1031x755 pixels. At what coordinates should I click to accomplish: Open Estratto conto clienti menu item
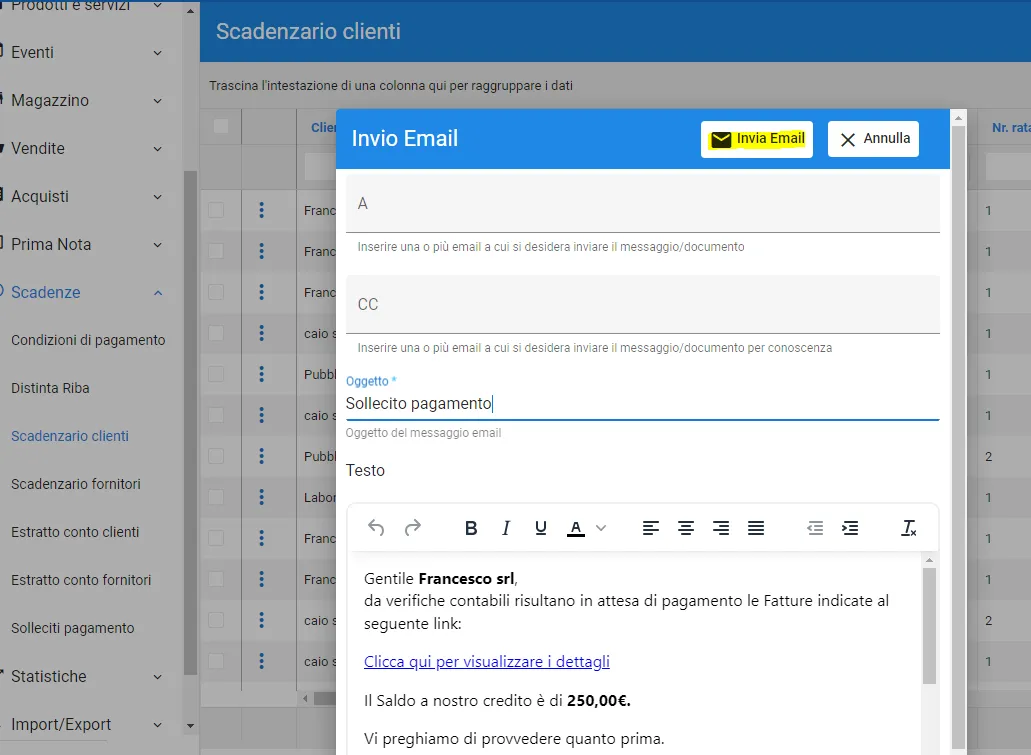pos(75,532)
